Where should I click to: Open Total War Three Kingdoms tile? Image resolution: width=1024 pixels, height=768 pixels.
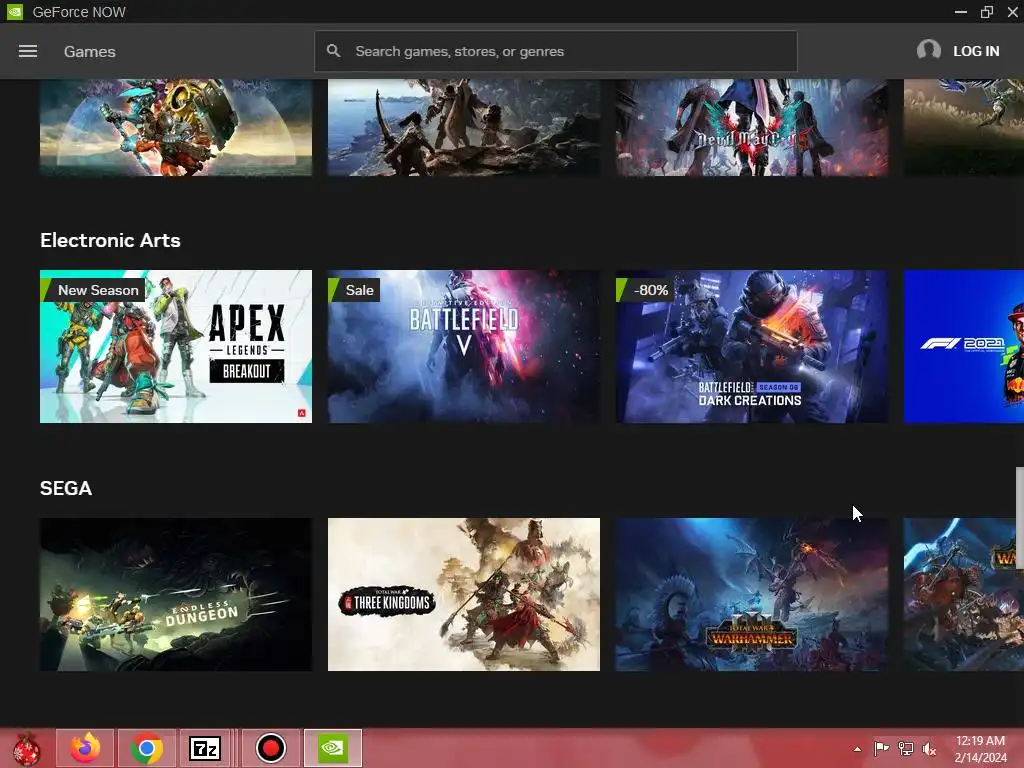[x=464, y=594]
